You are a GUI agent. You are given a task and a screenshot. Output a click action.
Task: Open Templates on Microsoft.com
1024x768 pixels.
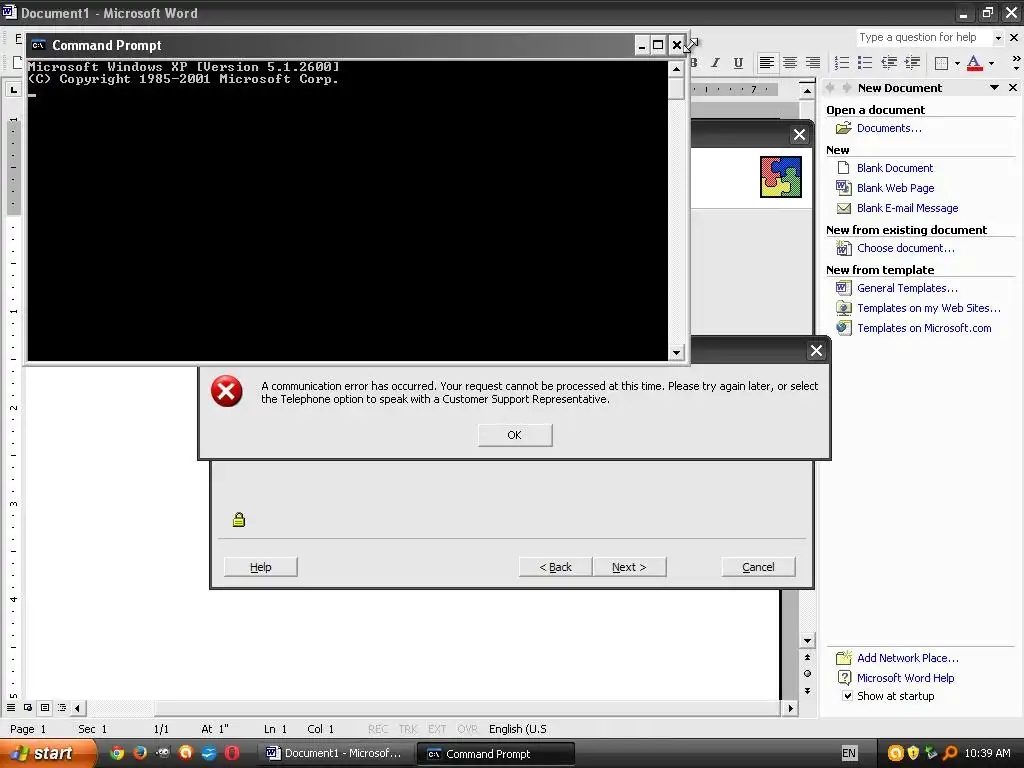pyautogui.click(x=924, y=328)
